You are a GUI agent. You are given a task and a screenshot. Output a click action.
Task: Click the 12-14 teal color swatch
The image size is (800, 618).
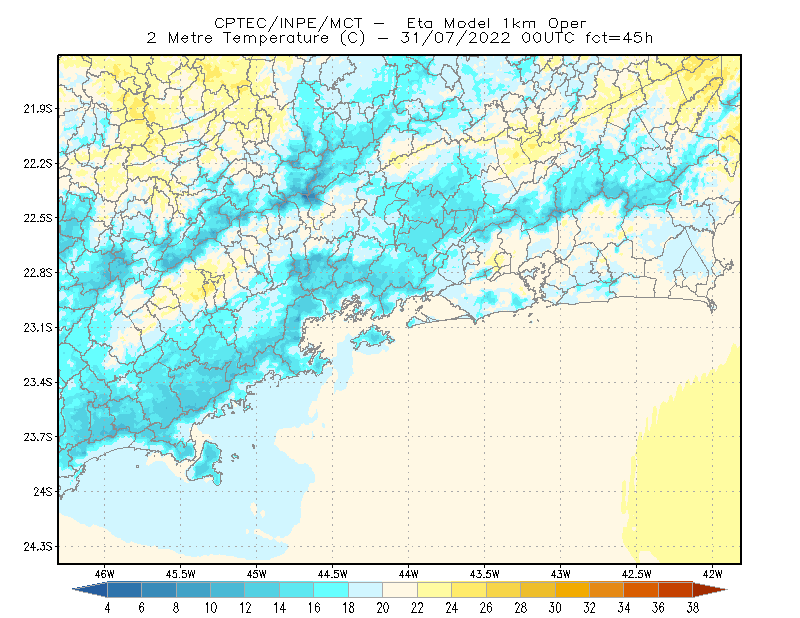(x=262, y=589)
